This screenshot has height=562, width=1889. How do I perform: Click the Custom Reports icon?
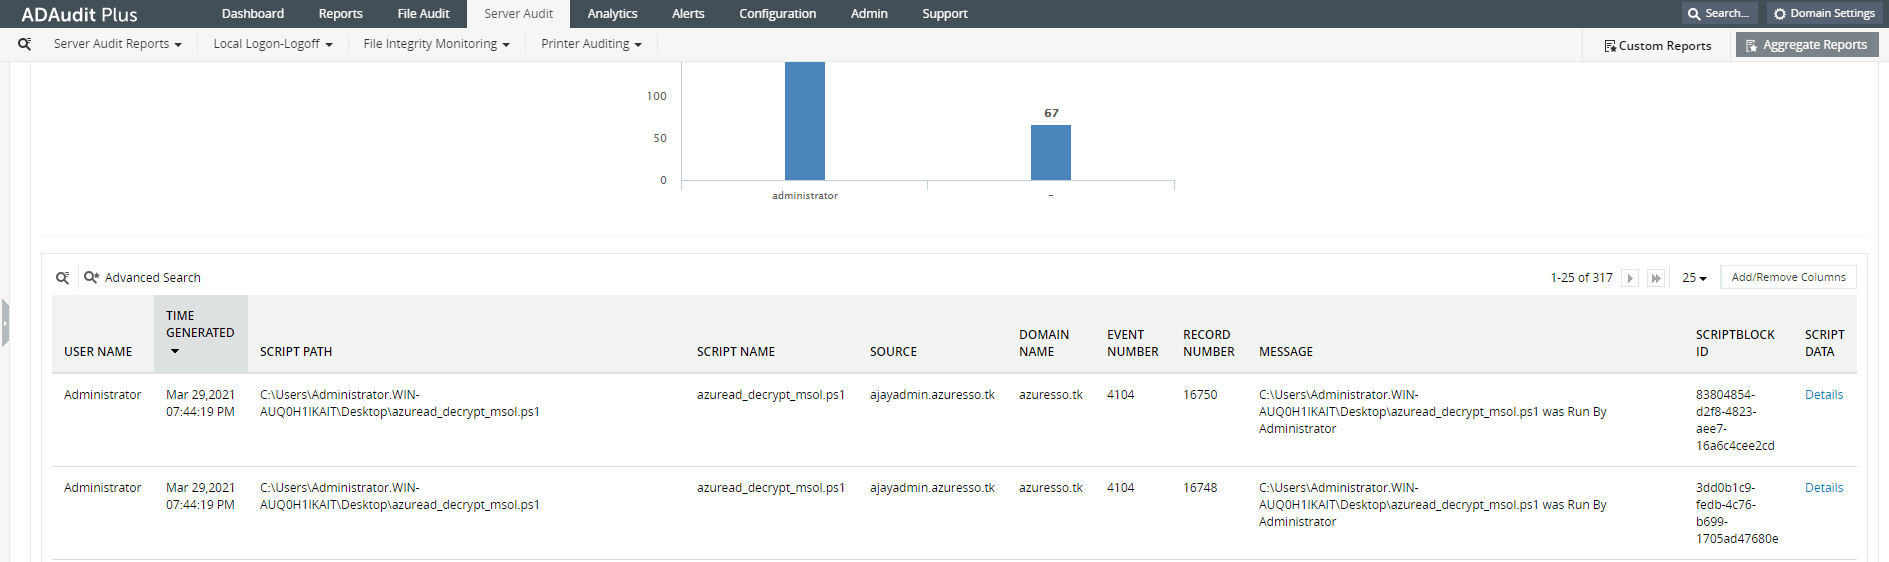point(1610,46)
